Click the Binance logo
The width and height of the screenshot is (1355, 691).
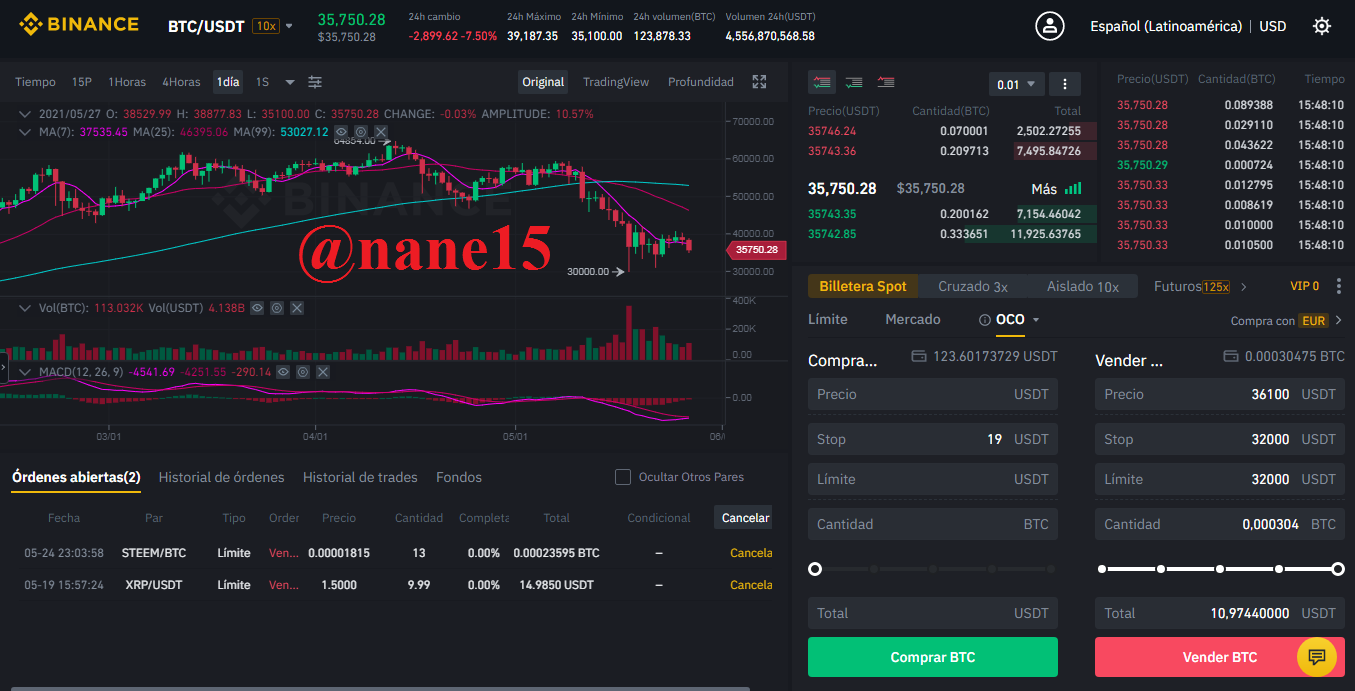tap(79, 24)
